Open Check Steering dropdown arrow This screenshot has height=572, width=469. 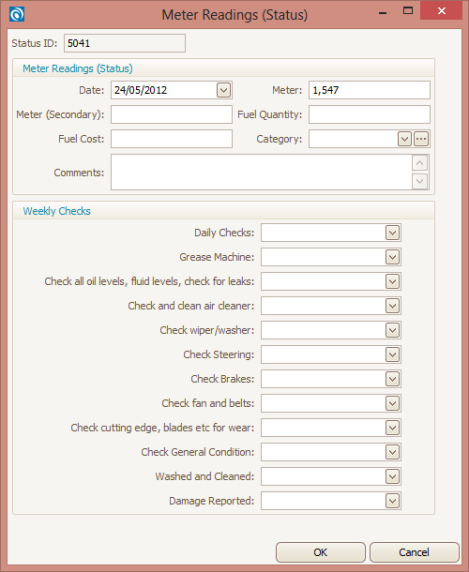pyautogui.click(x=392, y=355)
